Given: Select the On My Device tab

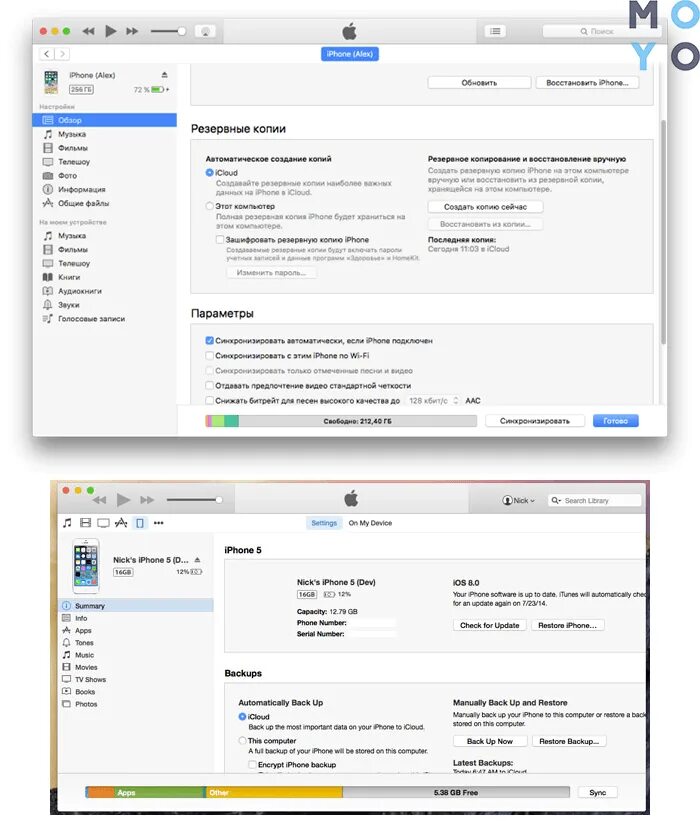Looking at the screenshot, I should [370, 523].
